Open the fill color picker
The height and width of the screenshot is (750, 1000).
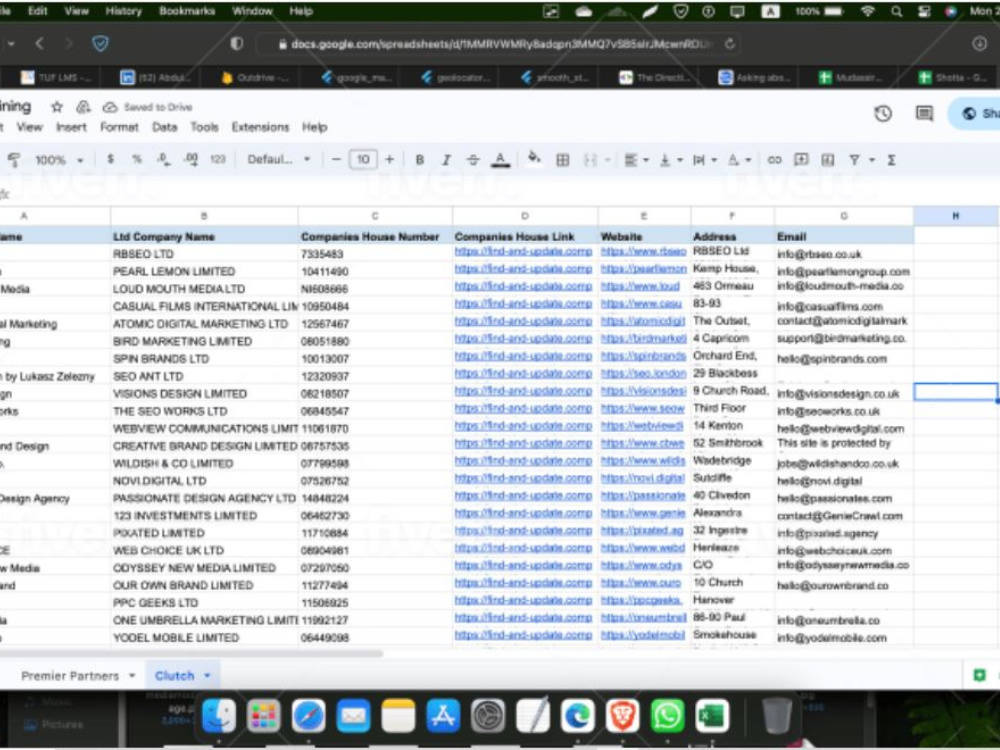pos(534,158)
